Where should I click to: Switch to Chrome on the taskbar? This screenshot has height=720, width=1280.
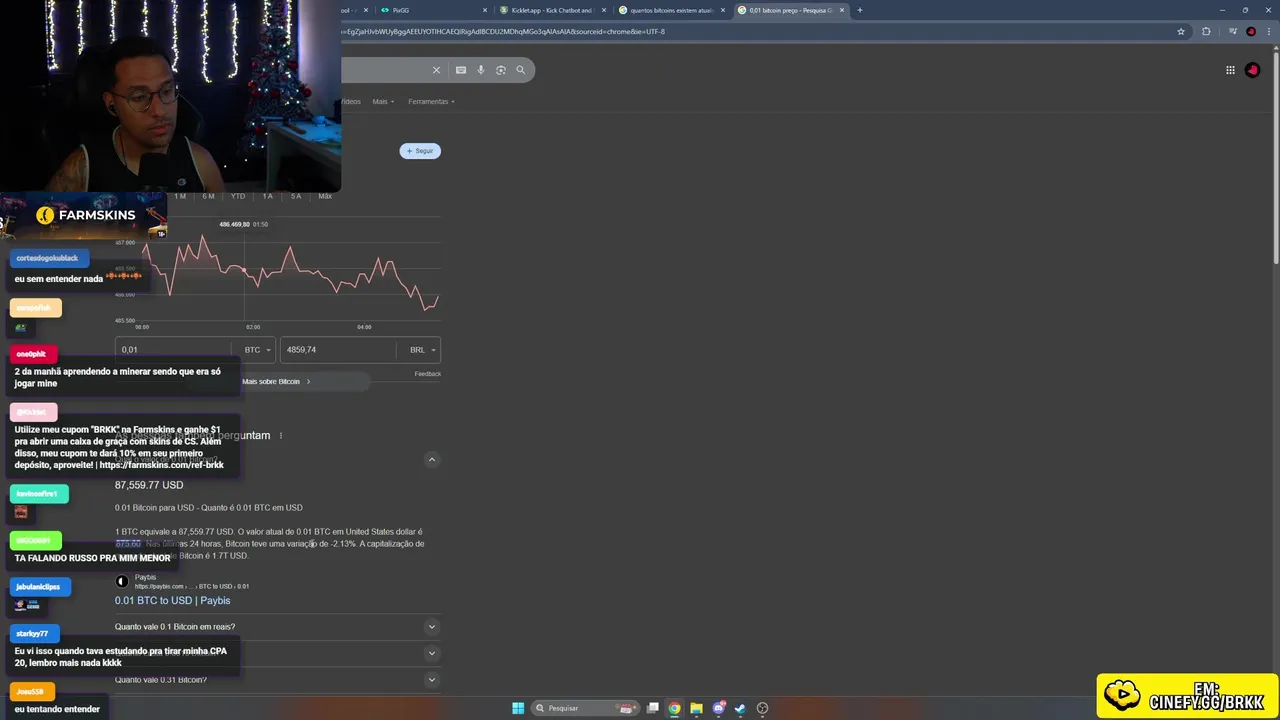pos(675,708)
